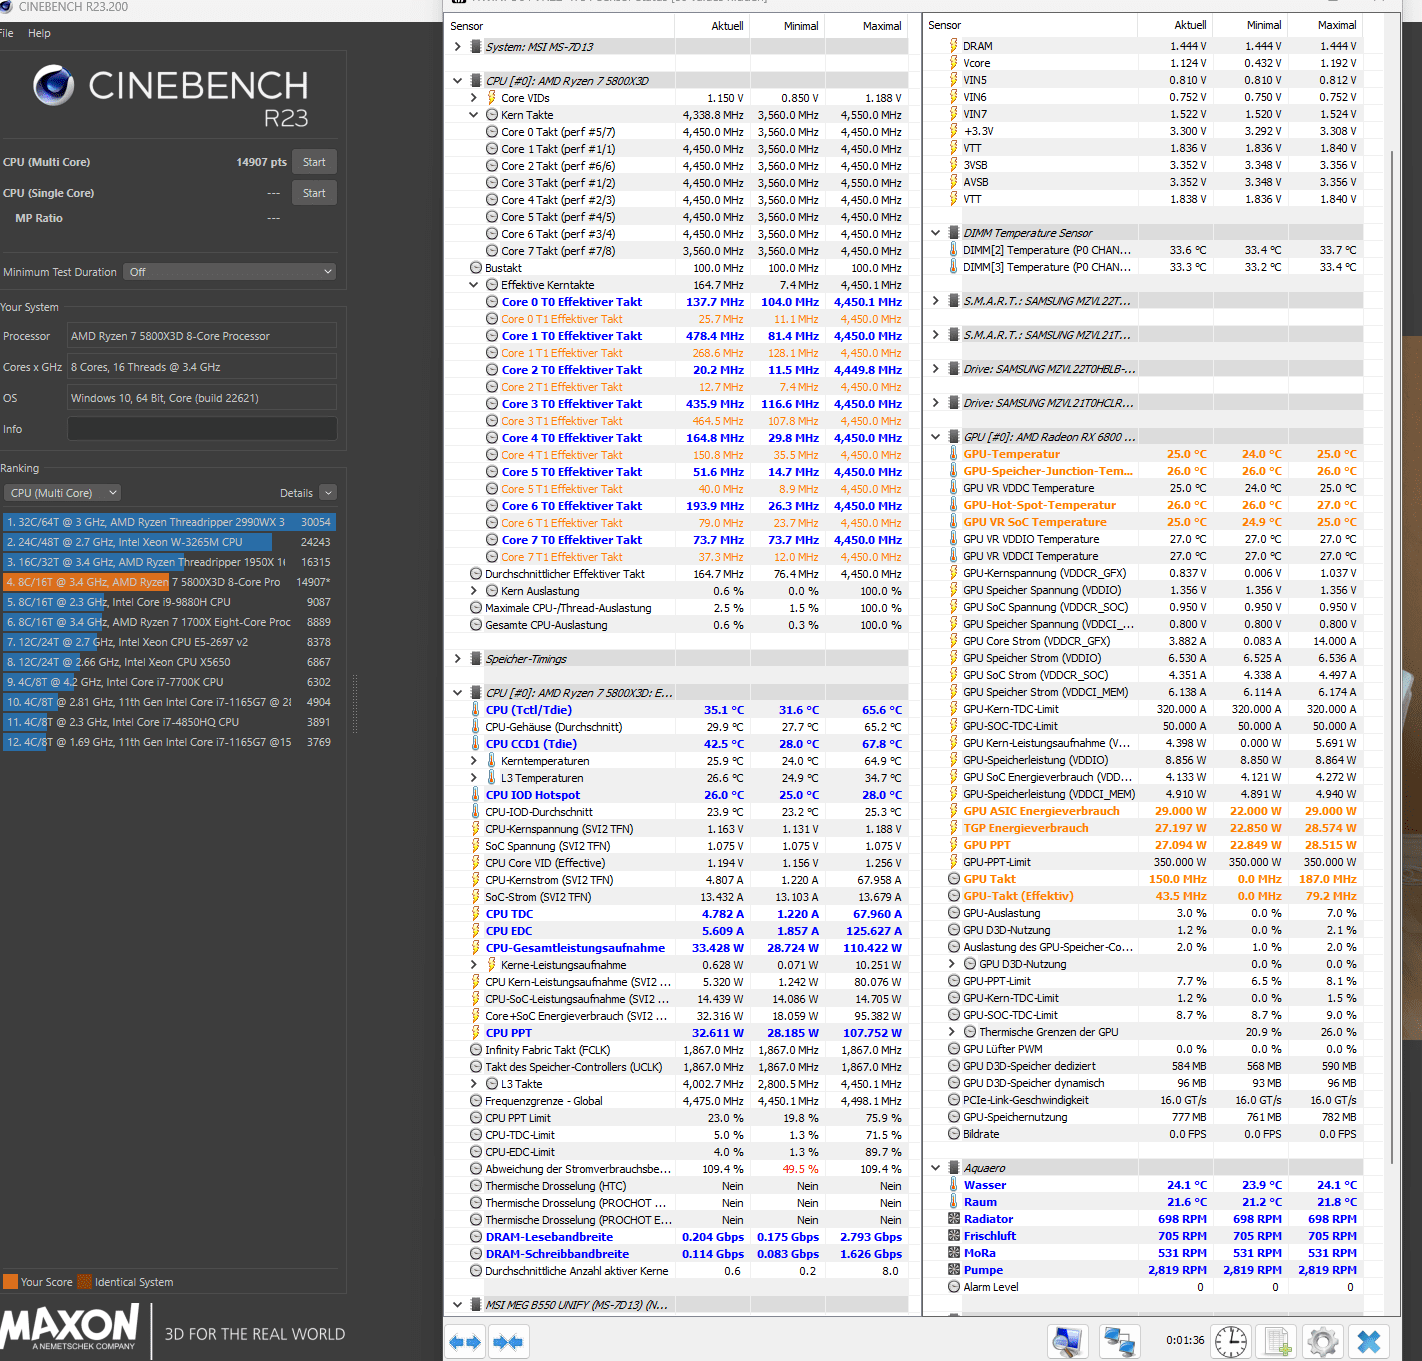Expand the DIMM Temperature Sensor group toggle
The height and width of the screenshot is (1361, 1422).
(x=936, y=233)
